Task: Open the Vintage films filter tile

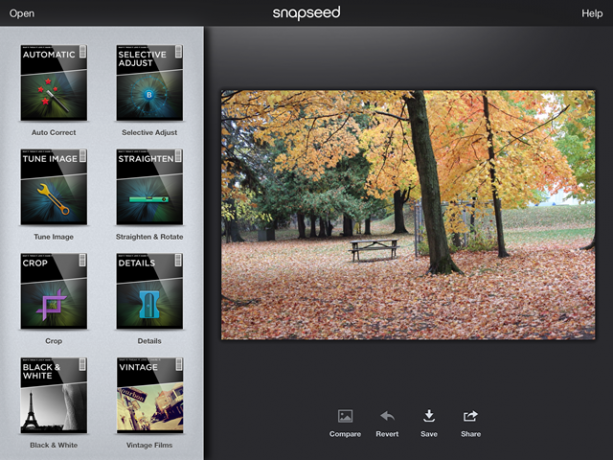Action: 150,395
